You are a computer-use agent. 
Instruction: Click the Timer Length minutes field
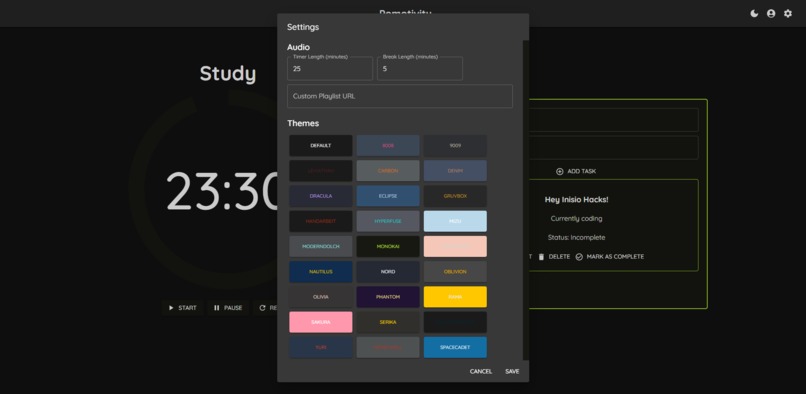(x=330, y=68)
